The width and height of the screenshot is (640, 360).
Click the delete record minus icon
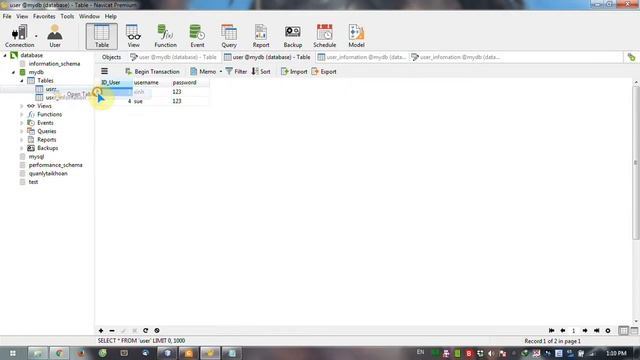[112, 331]
